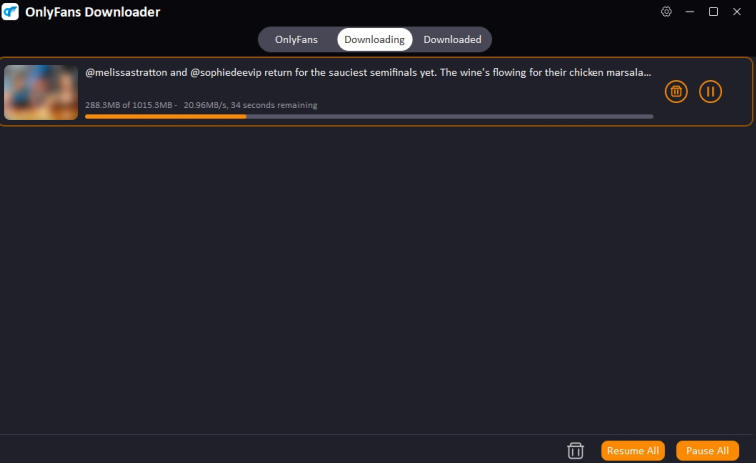
Task: Click the 288.3MB of 1015.3MB status text
Action: click(x=128, y=105)
